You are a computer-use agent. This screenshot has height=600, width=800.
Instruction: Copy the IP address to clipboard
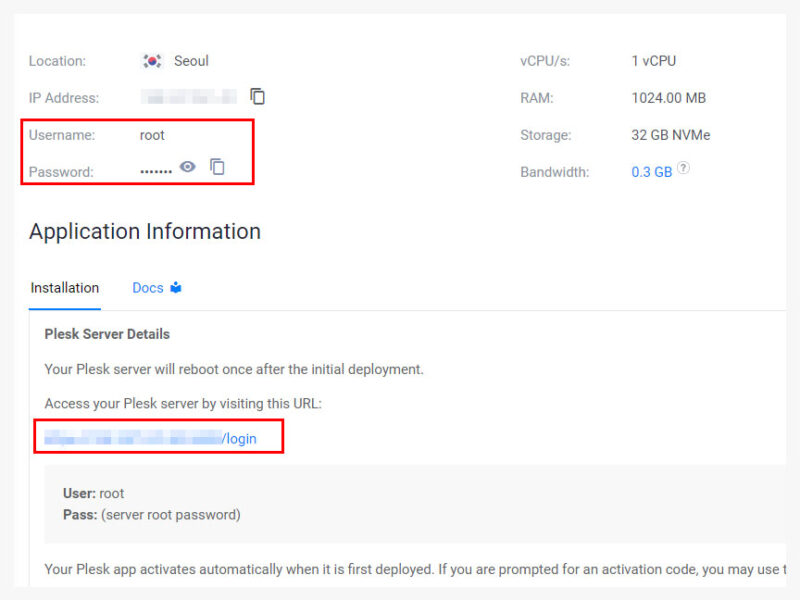coord(258,97)
